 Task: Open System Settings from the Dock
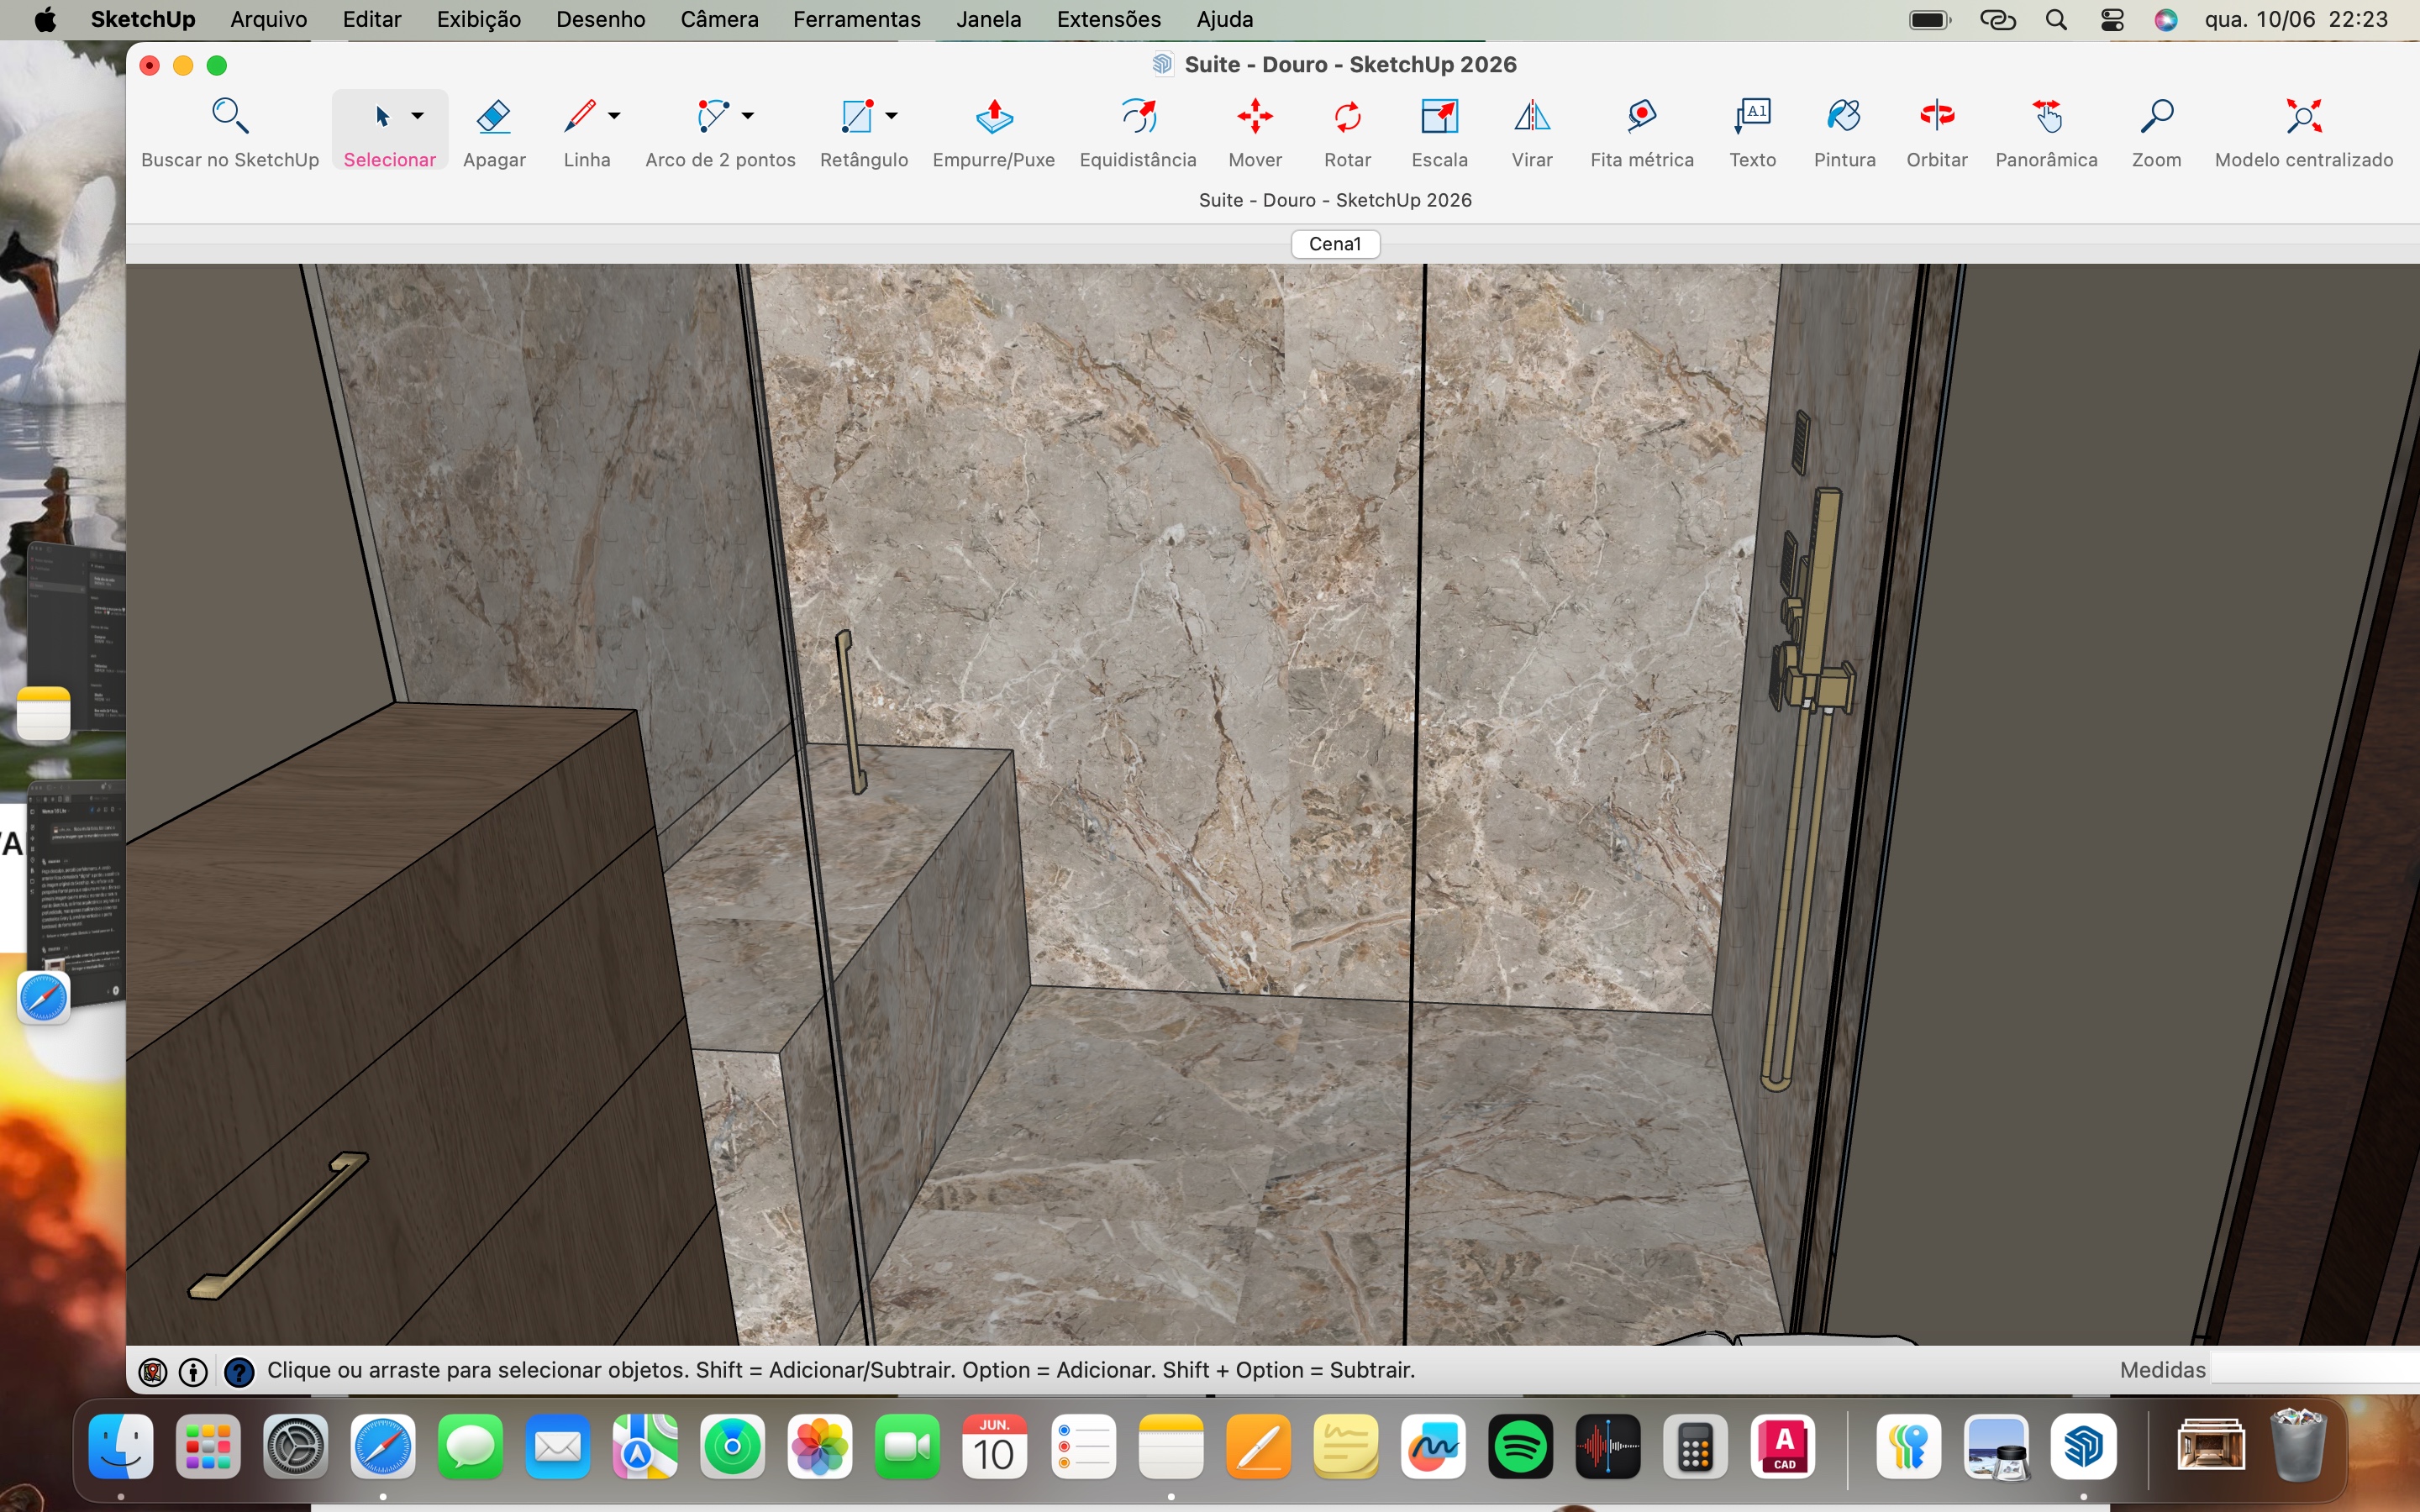296,1447
